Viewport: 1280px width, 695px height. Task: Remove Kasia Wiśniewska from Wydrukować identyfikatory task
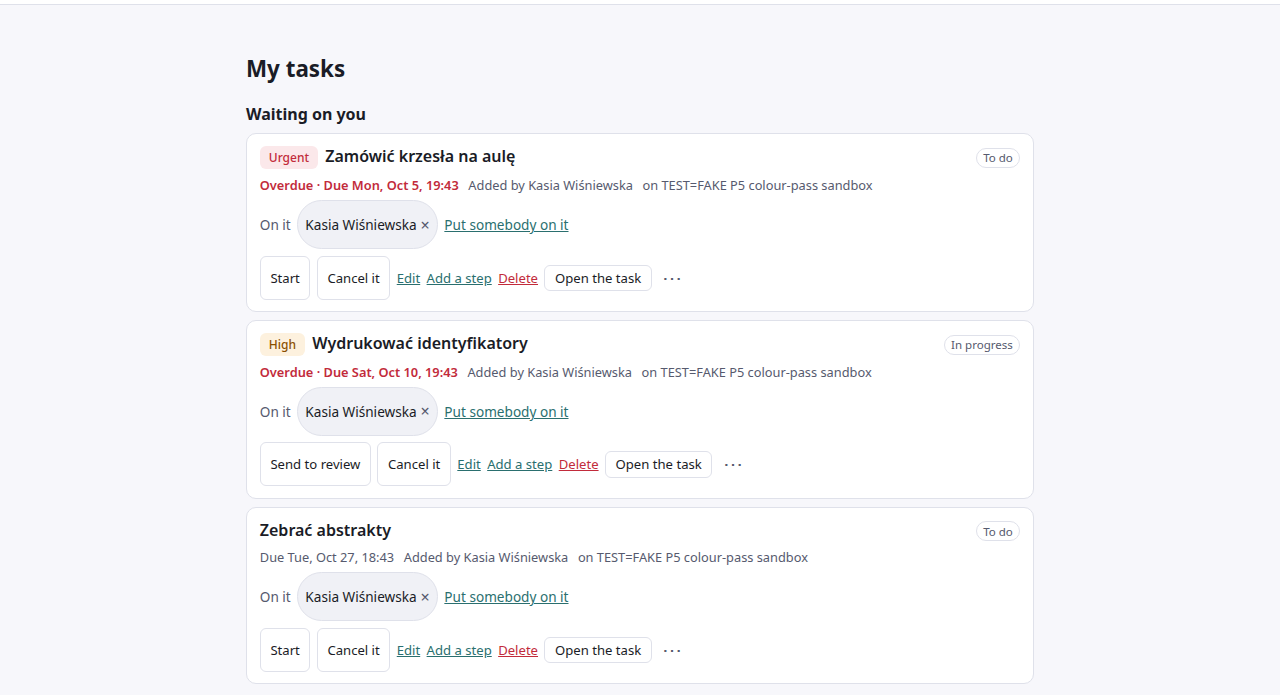(x=425, y=412)
